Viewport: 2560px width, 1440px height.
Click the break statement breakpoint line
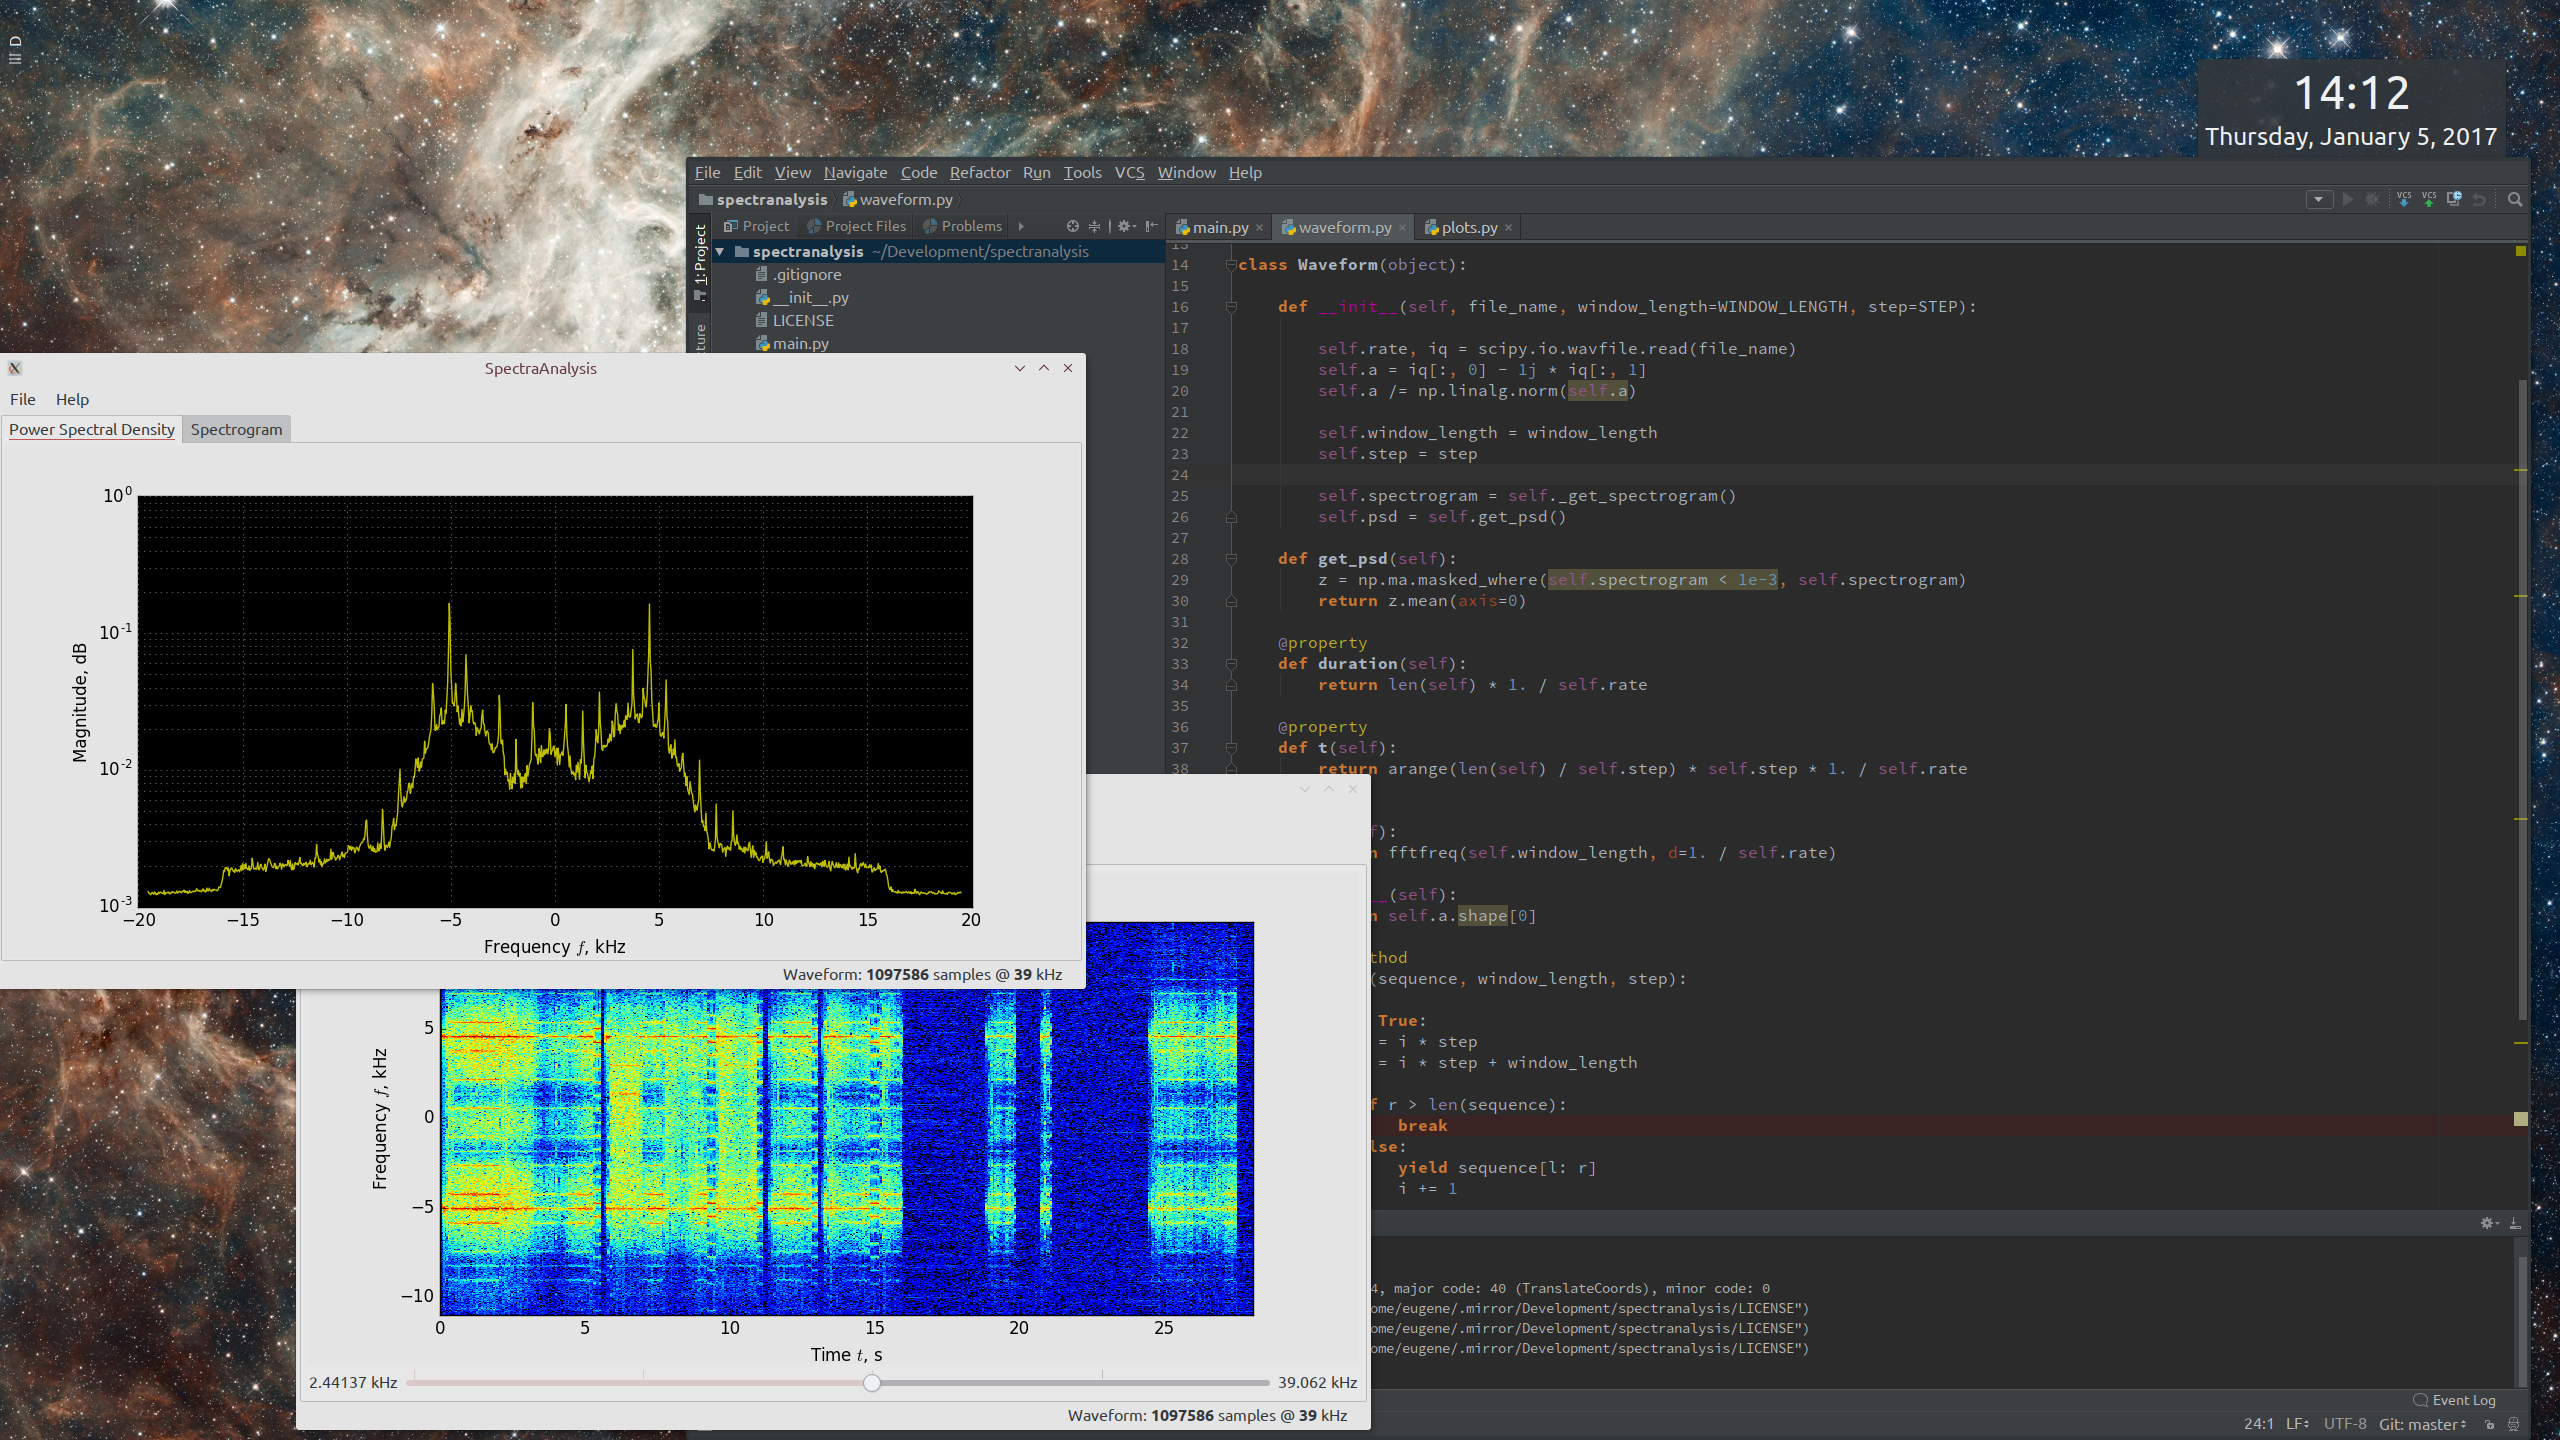pyautogui.click(x=1422, y=1126)
